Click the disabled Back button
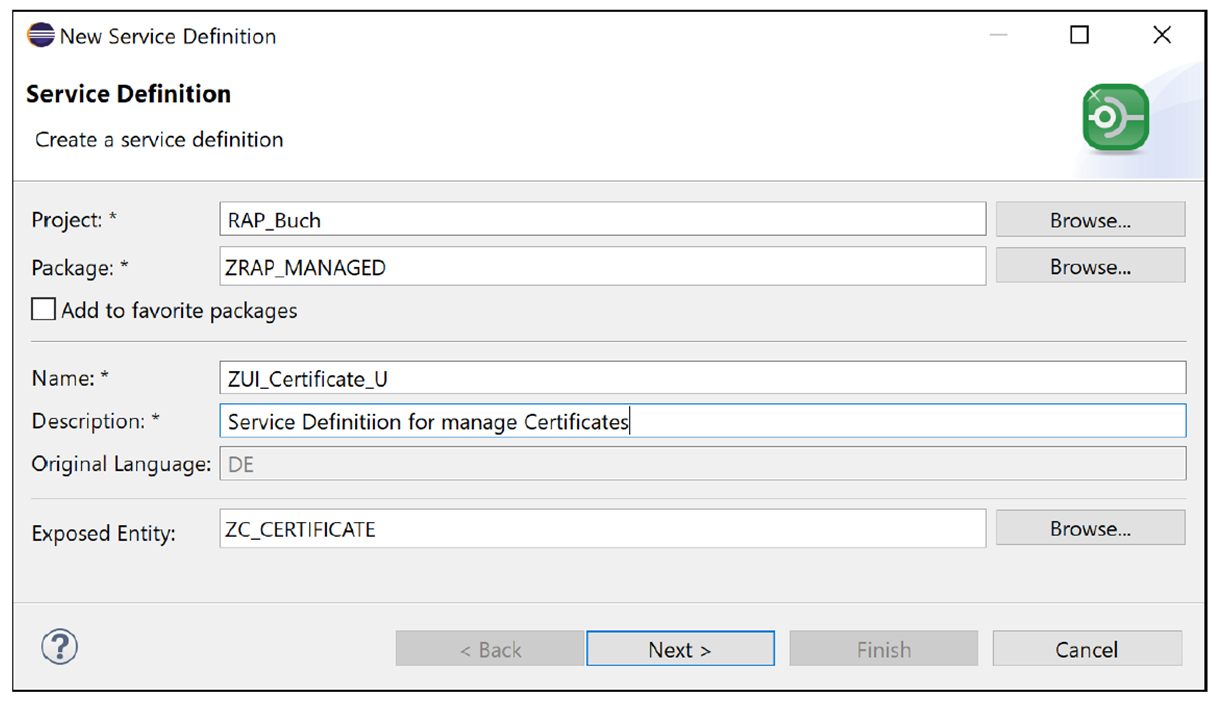Image resolution: width=1217 pixels, height=702 pixels. click(488, 648)
